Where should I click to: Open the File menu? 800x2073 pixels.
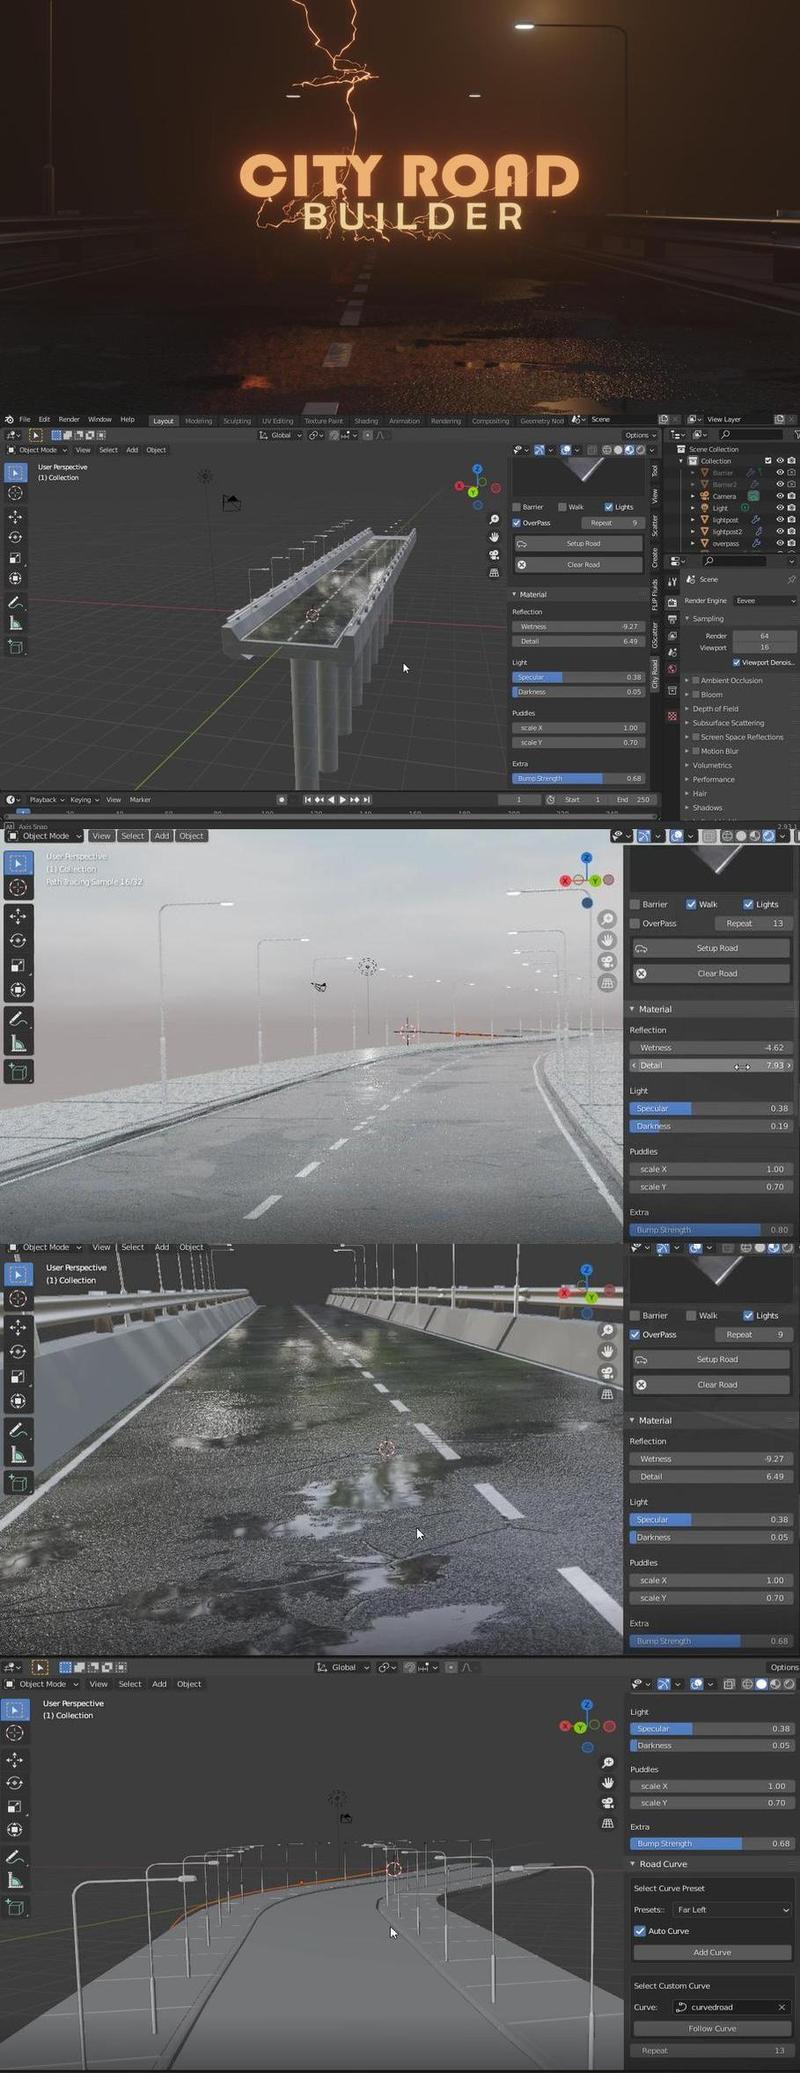(x=25, y=420)
